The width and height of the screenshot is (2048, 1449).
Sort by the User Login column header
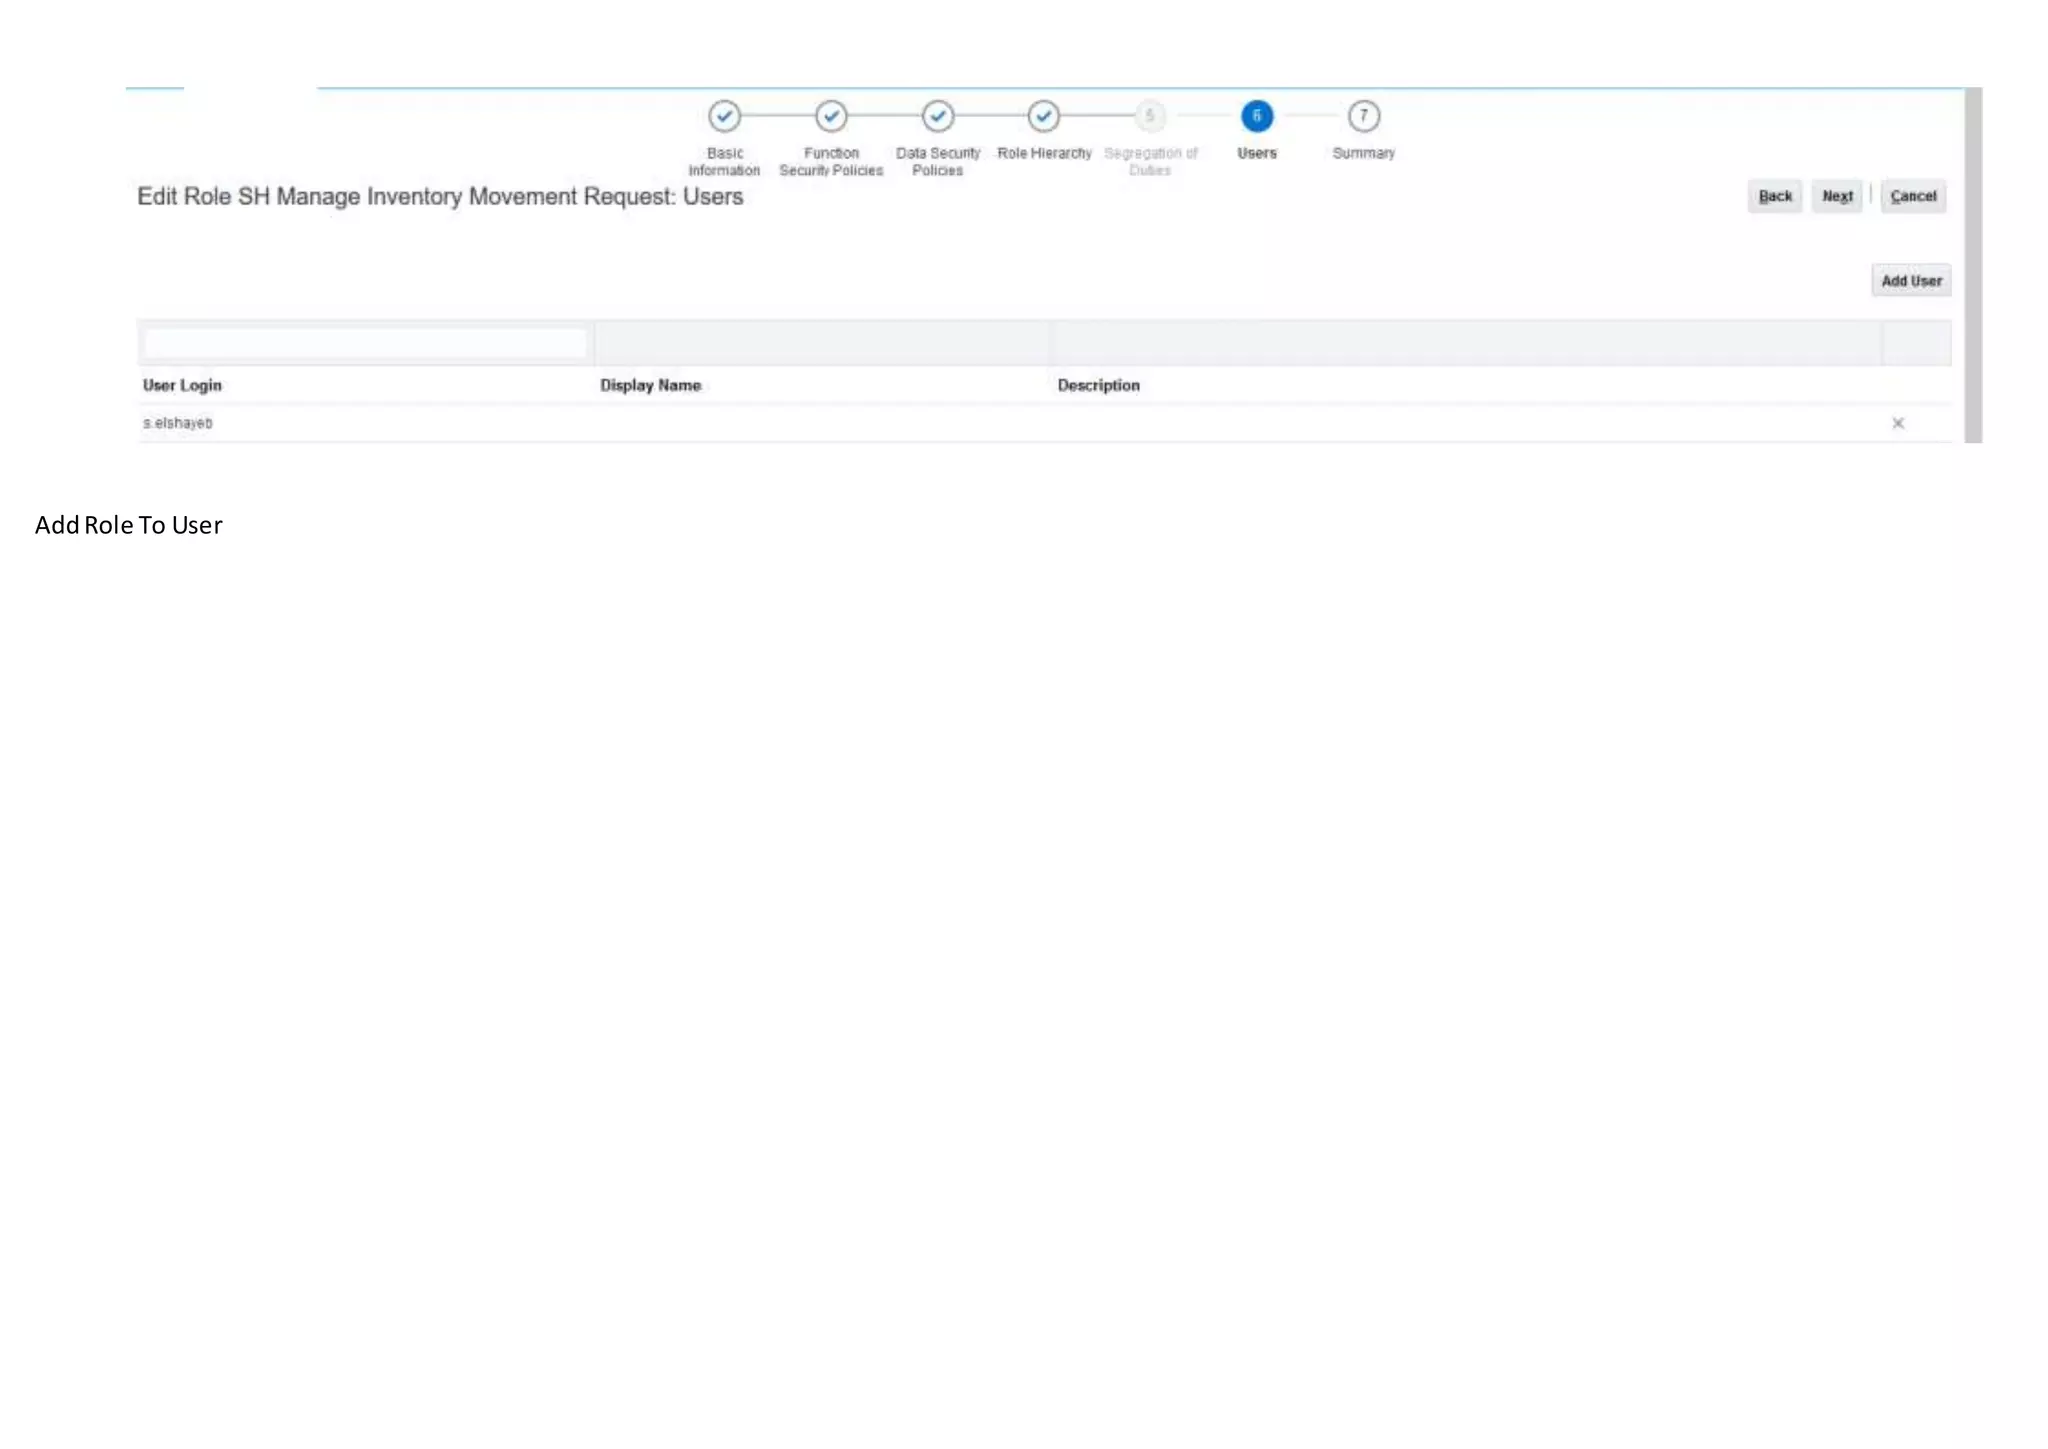tap(182, 385)
